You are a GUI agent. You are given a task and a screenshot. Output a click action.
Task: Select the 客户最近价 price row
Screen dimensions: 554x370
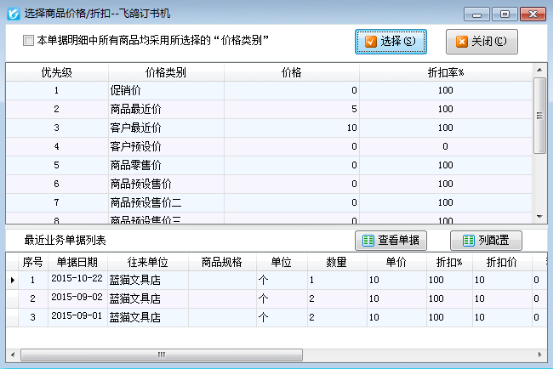pos(270,128)
